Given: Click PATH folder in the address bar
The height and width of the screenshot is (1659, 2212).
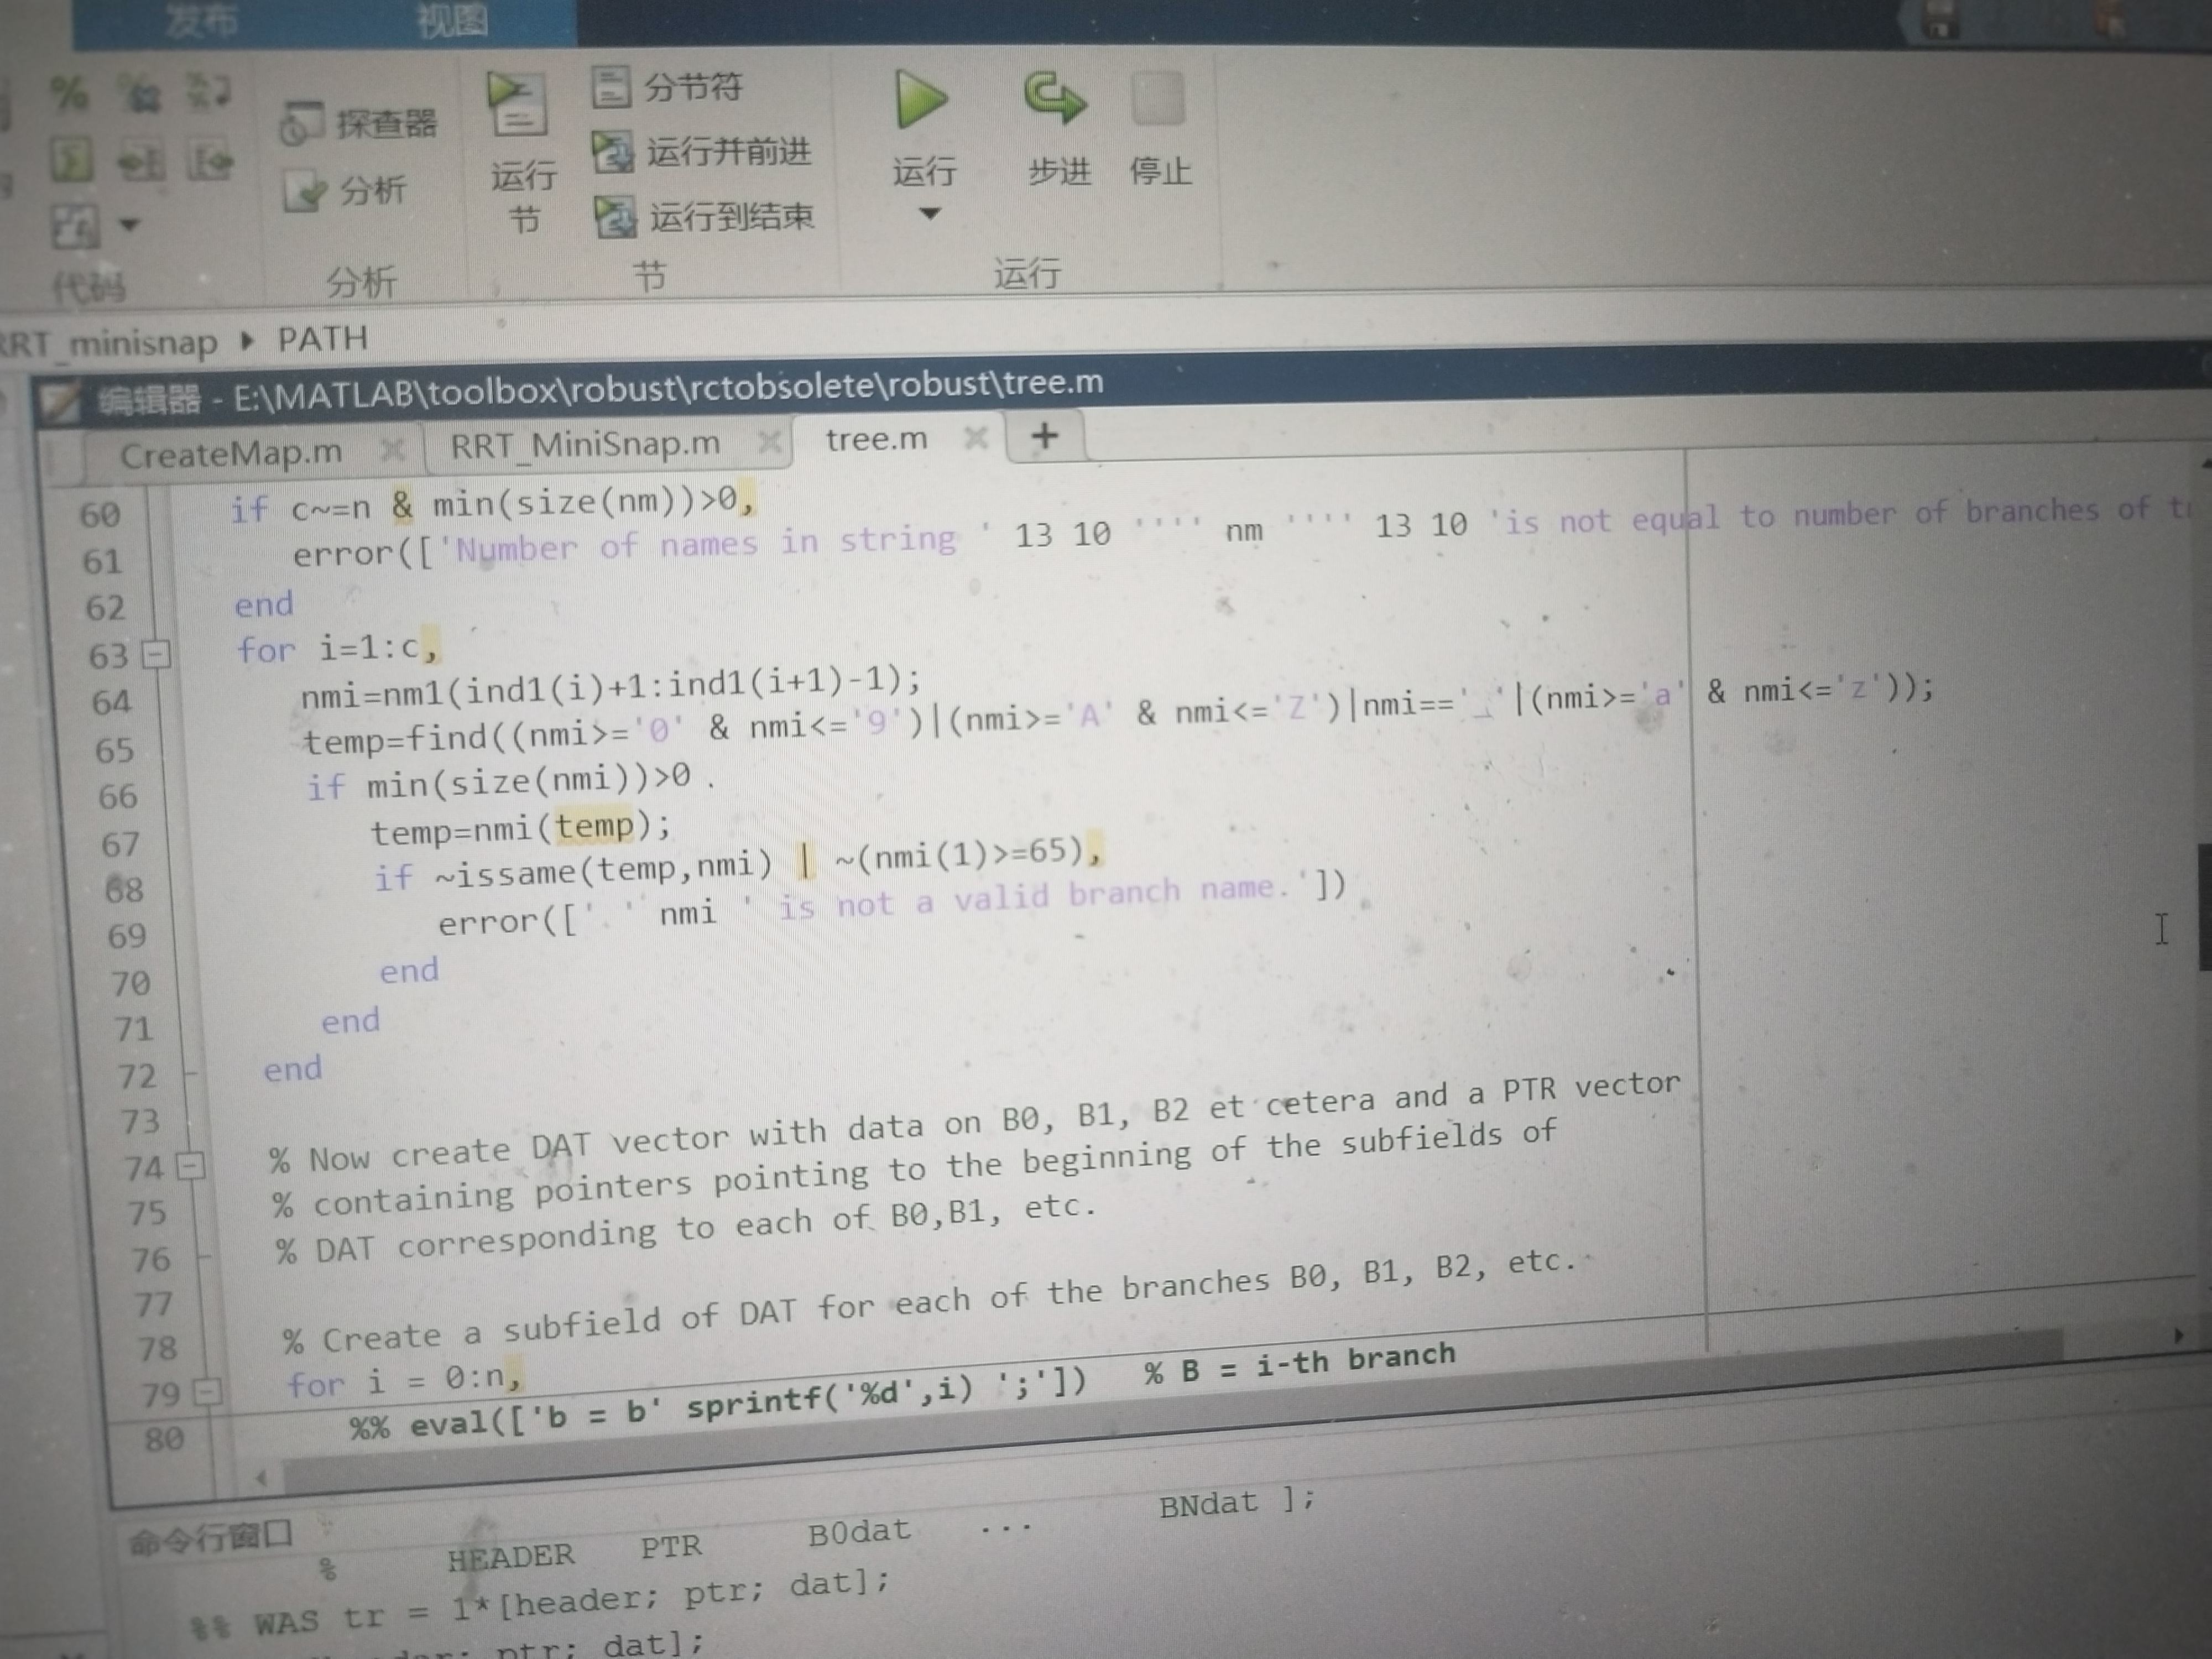Looking at the screenshot, I should coord(322,339).
